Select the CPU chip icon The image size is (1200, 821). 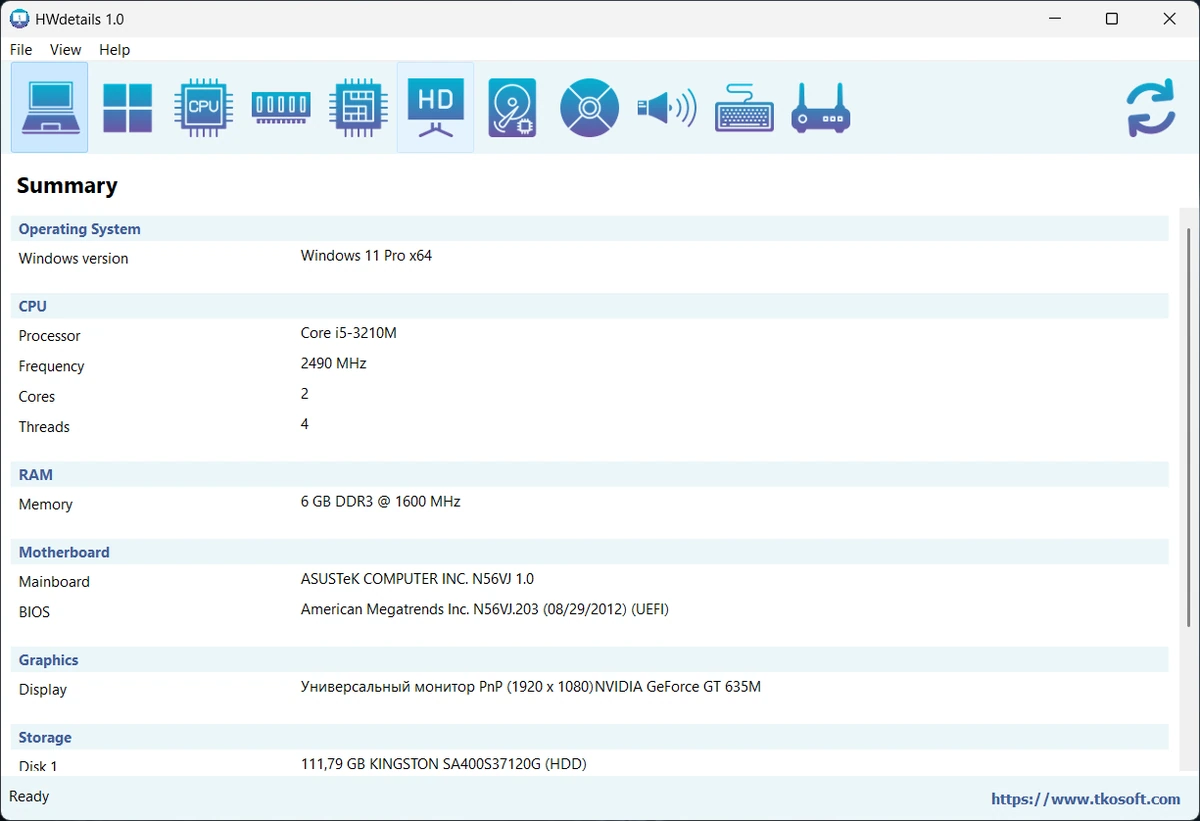[204, 108]
